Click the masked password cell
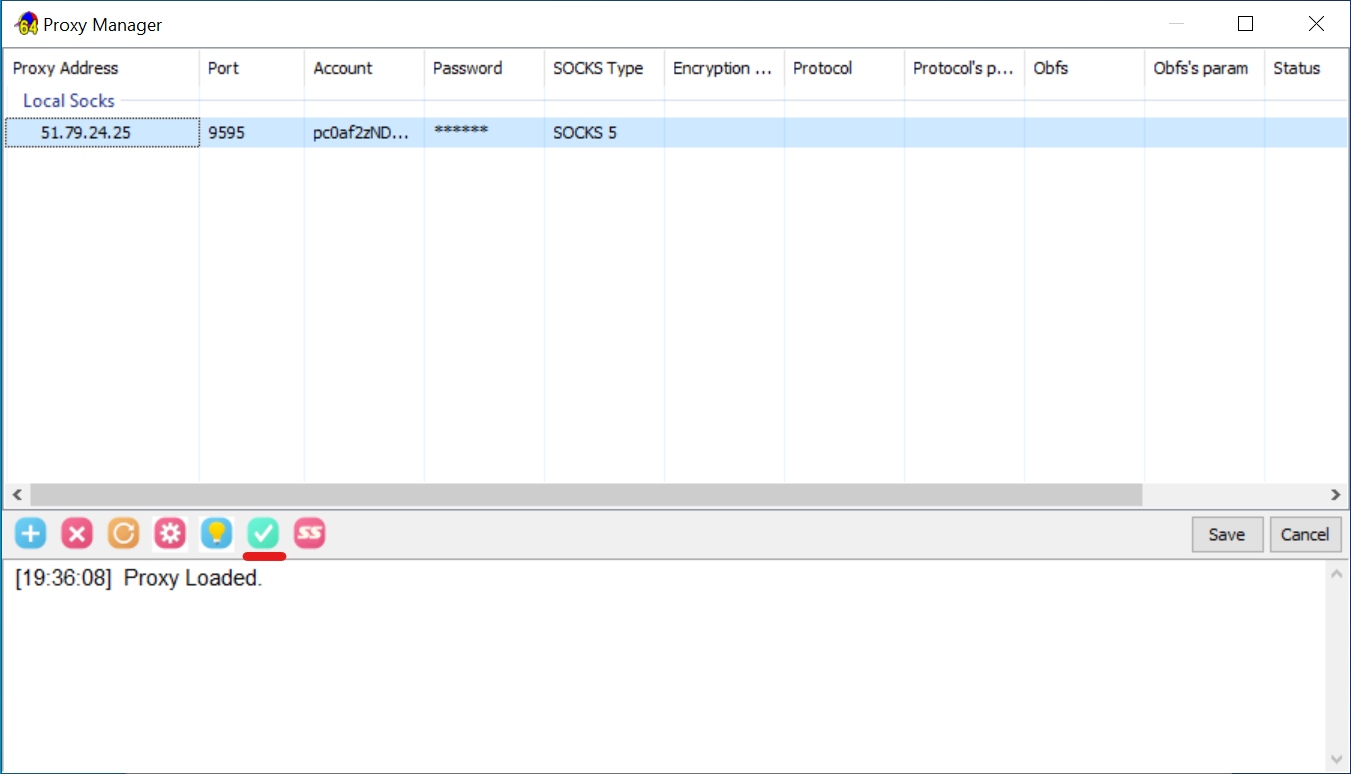This screenshot has width=1351, height=774. (461, 132)
